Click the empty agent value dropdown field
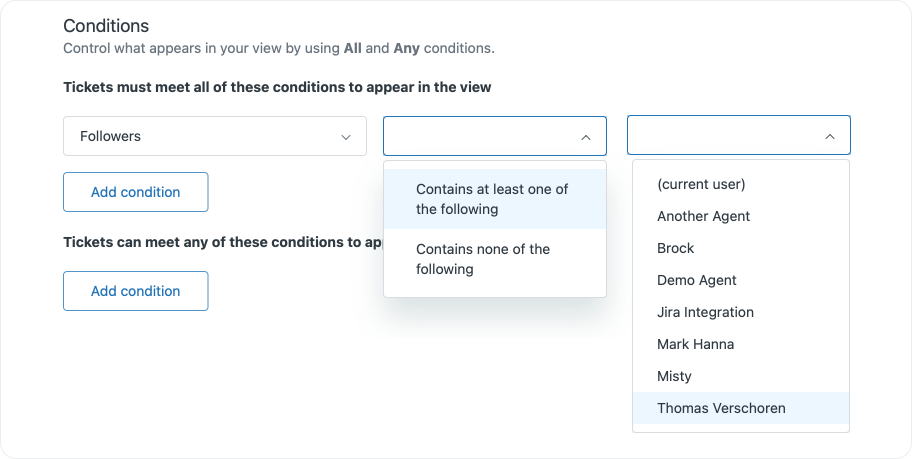The height and width of the screenshot is (459, 912). [724, 136]
